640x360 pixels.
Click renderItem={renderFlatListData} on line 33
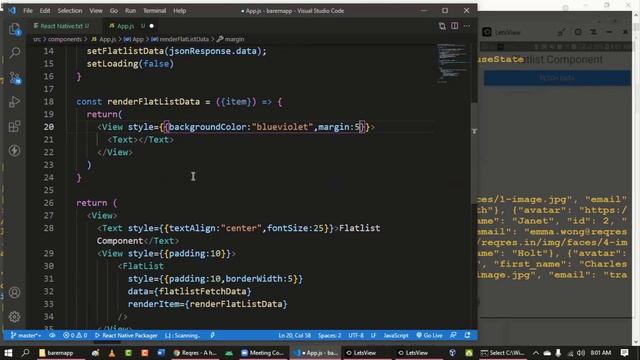[207, 304]
